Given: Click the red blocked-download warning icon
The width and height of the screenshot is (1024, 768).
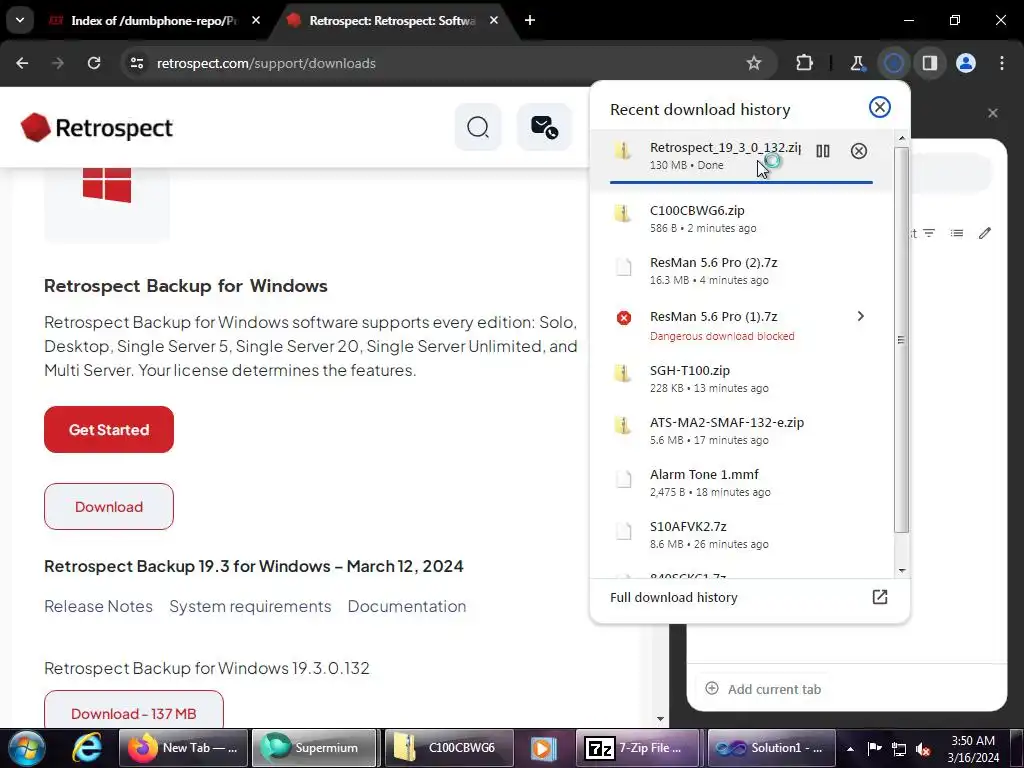Looking at the screenshot, I should (624, 318).
